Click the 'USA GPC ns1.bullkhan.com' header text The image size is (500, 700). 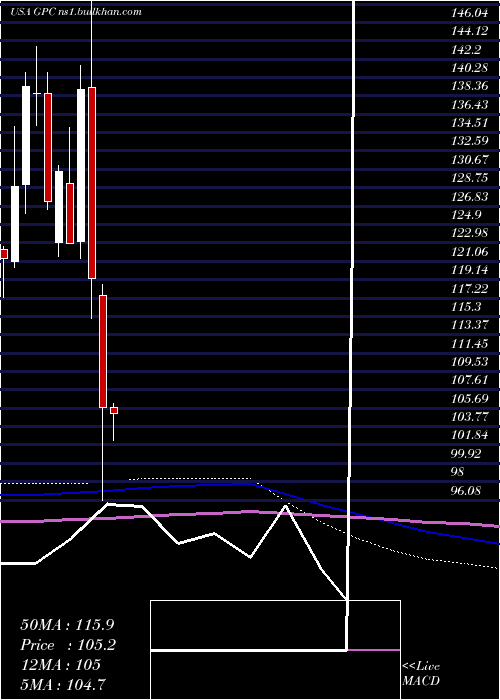[x=75, y=12]
